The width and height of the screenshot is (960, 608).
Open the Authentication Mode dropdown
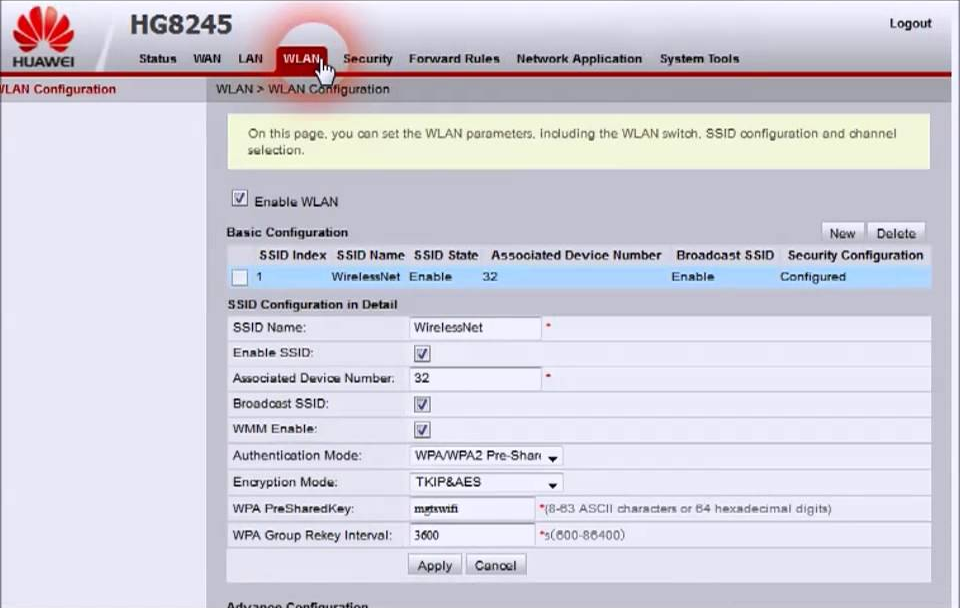(x=486, y=456)
